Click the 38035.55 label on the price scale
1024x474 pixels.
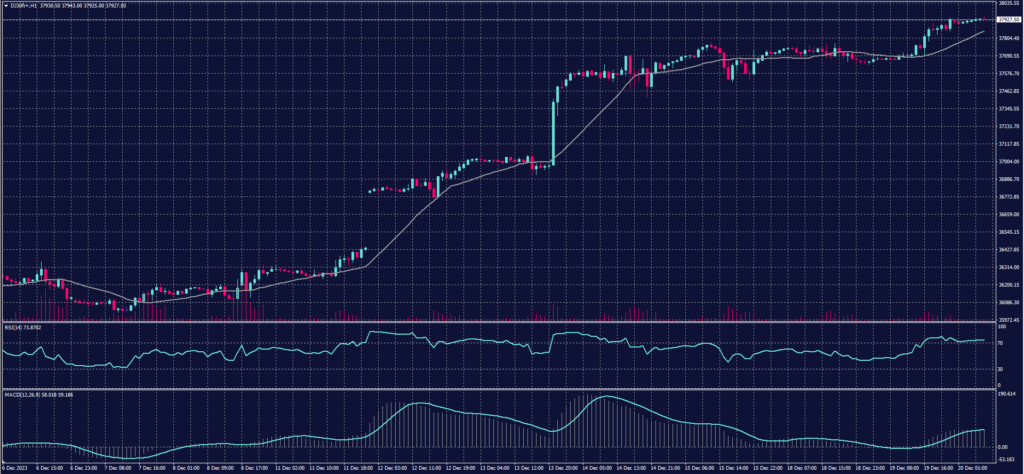1005,4
